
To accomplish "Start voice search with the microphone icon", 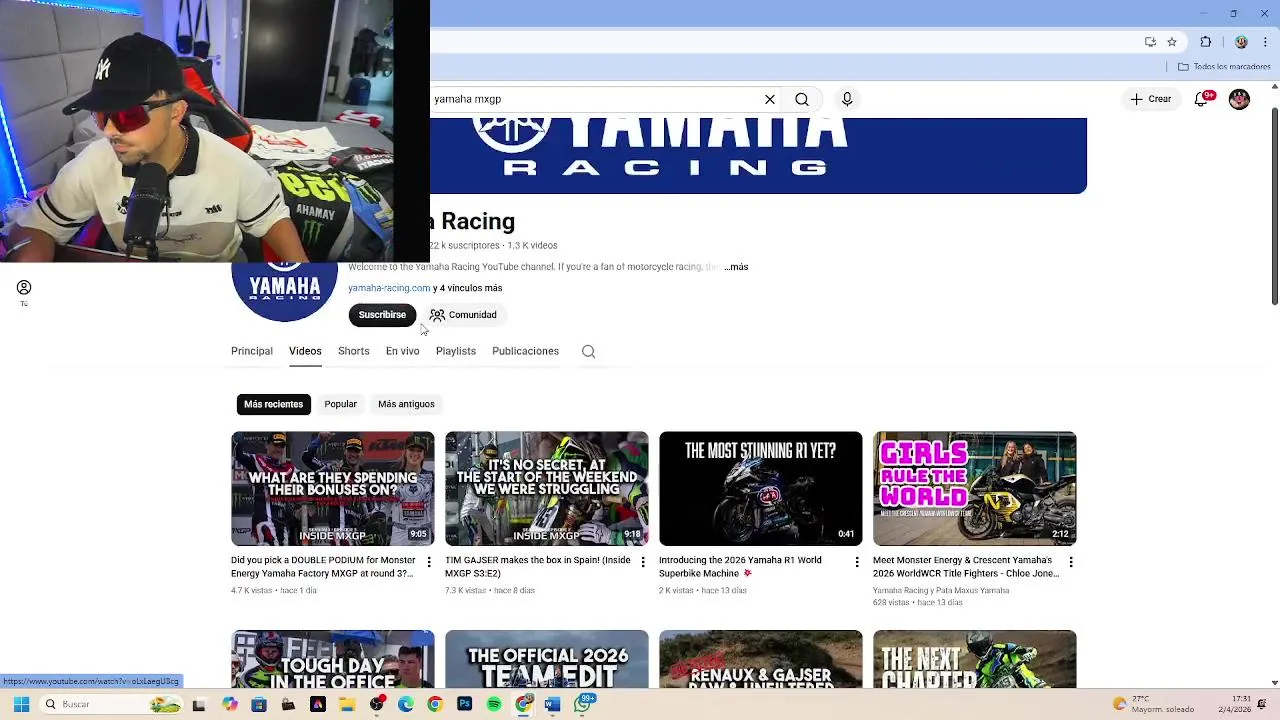I will [847, 99].
